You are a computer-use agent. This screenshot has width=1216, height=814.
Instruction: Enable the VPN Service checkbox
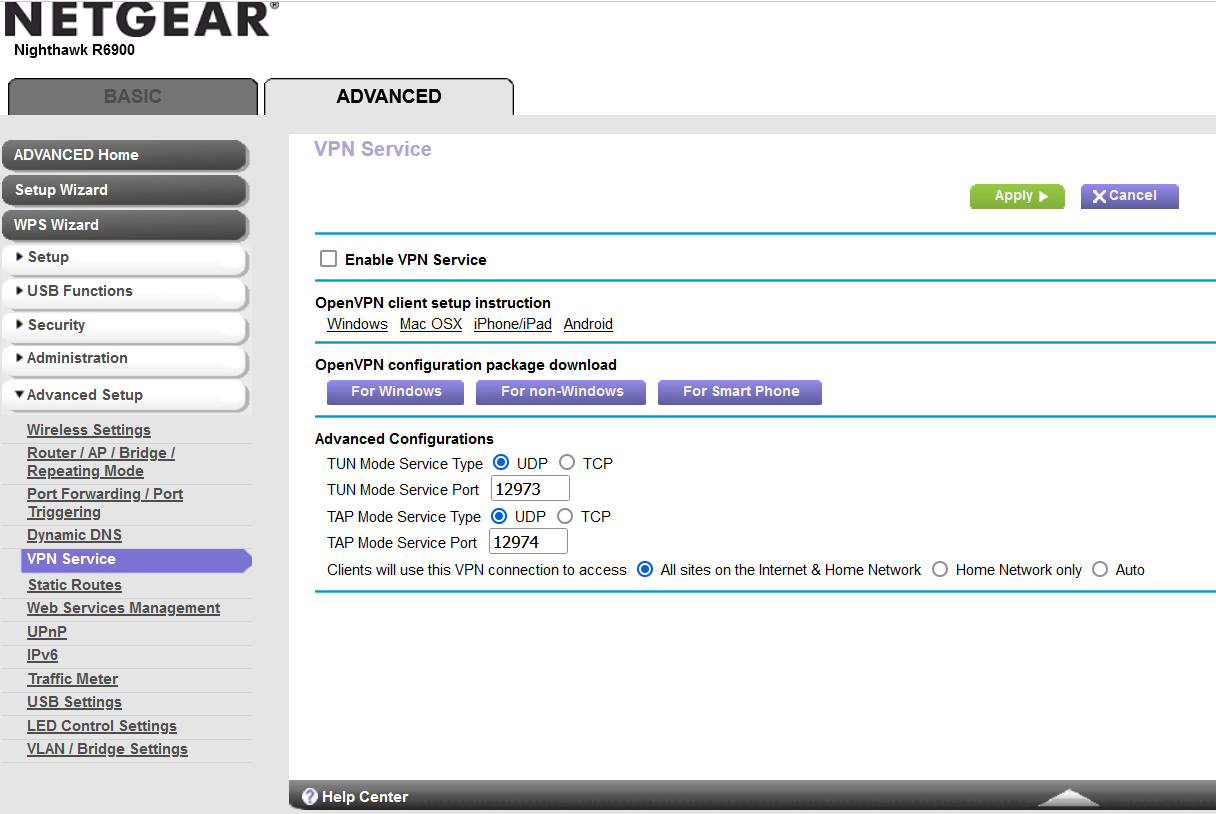(328, 258)
